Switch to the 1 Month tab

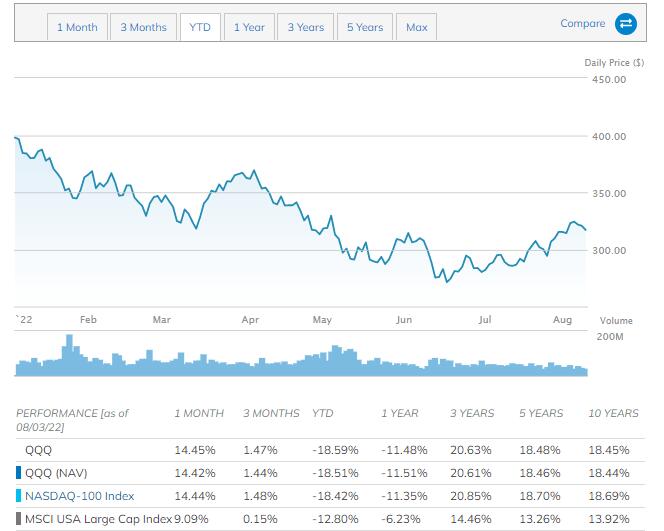click(77, 27)
